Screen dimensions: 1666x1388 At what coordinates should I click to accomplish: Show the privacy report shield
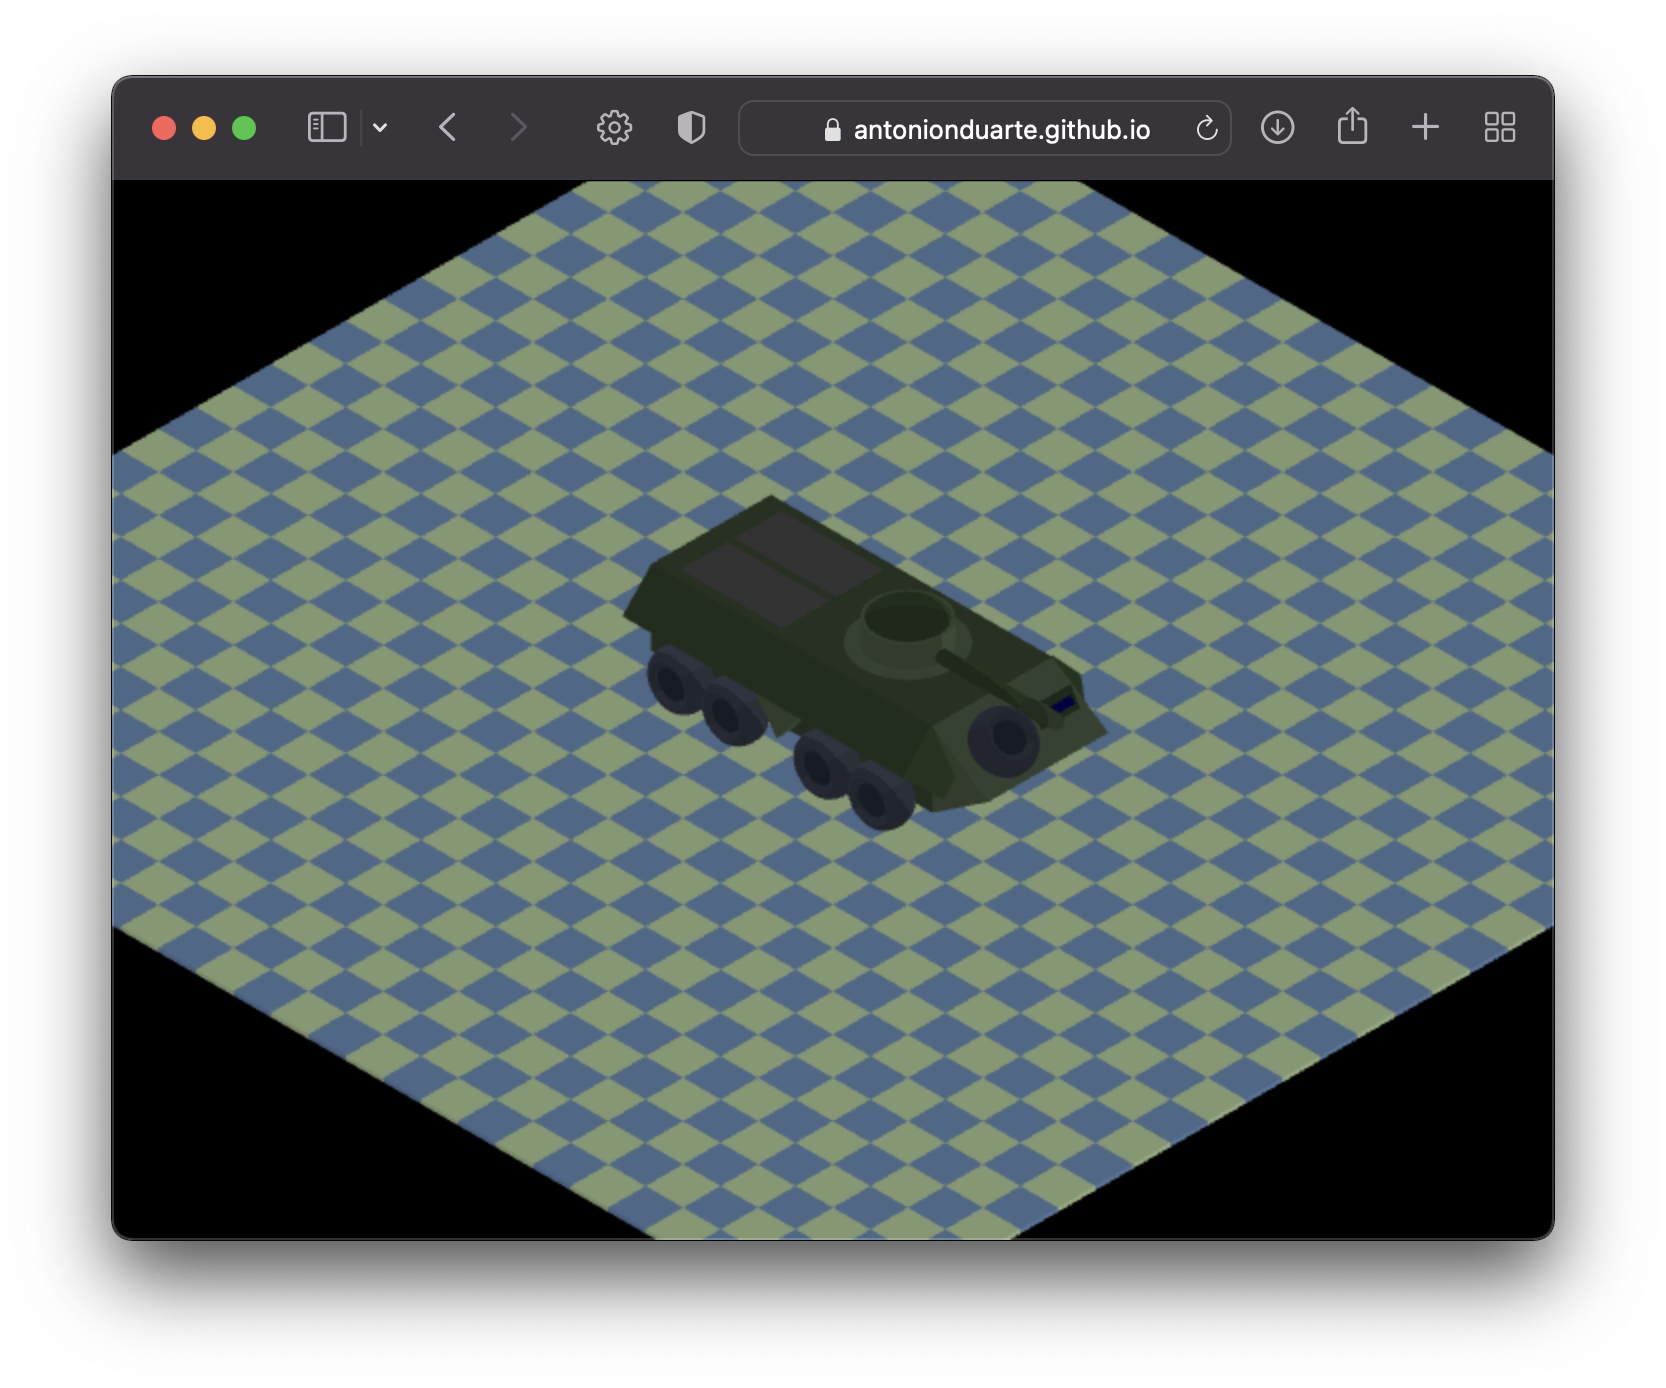[691, 128]
